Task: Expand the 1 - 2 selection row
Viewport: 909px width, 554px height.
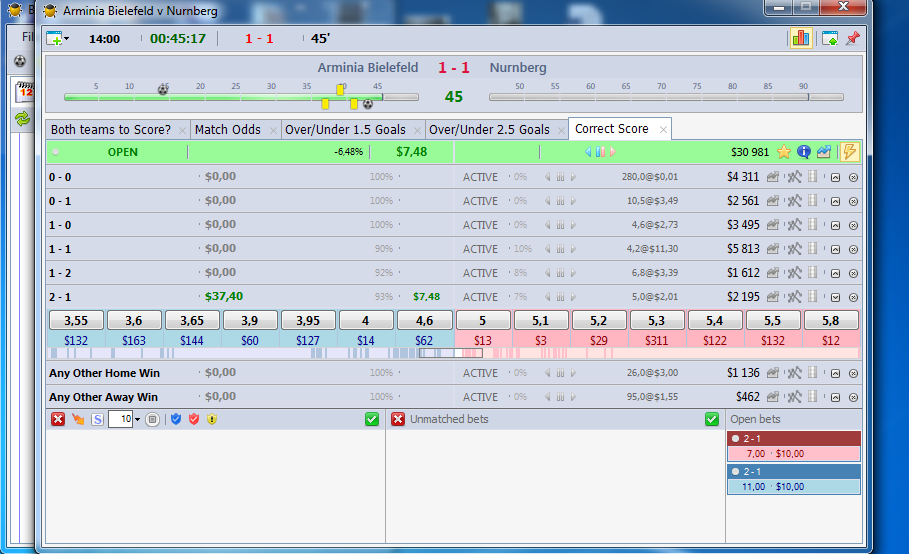Action: coord(835,274)
